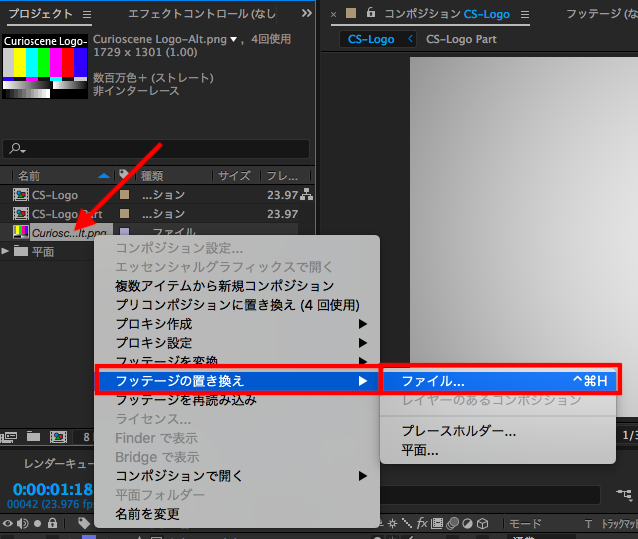Click the back arrow beside CS-Logo breadcrumb
The width and height of the screenshot is (638, 539).
(410, 39)
